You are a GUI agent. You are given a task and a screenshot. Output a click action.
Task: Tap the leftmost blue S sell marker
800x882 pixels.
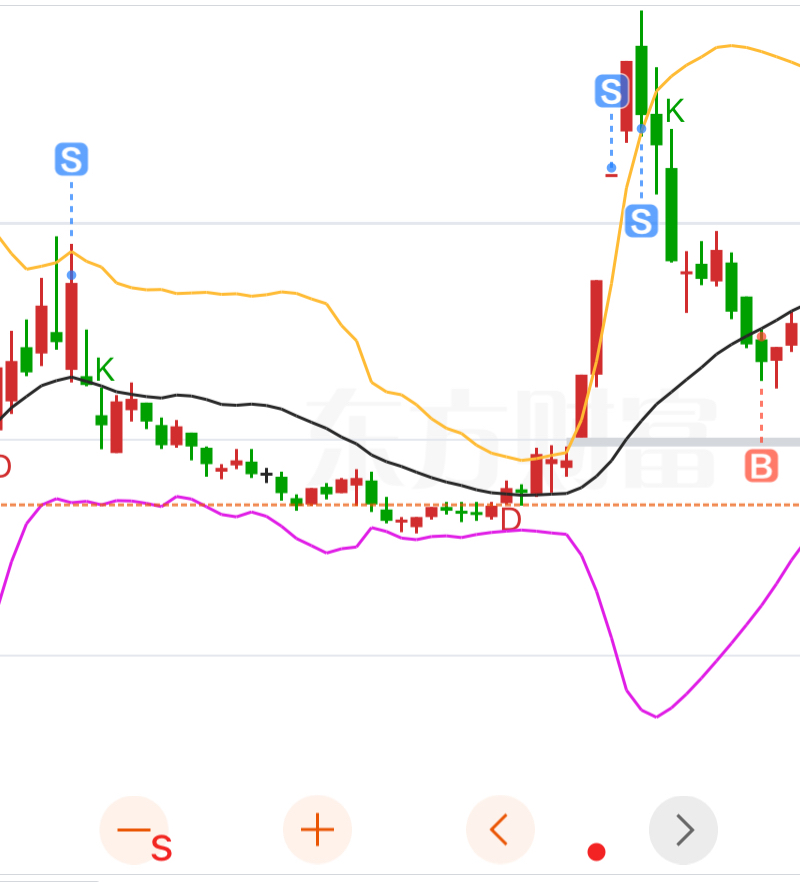tap(71, 159)
